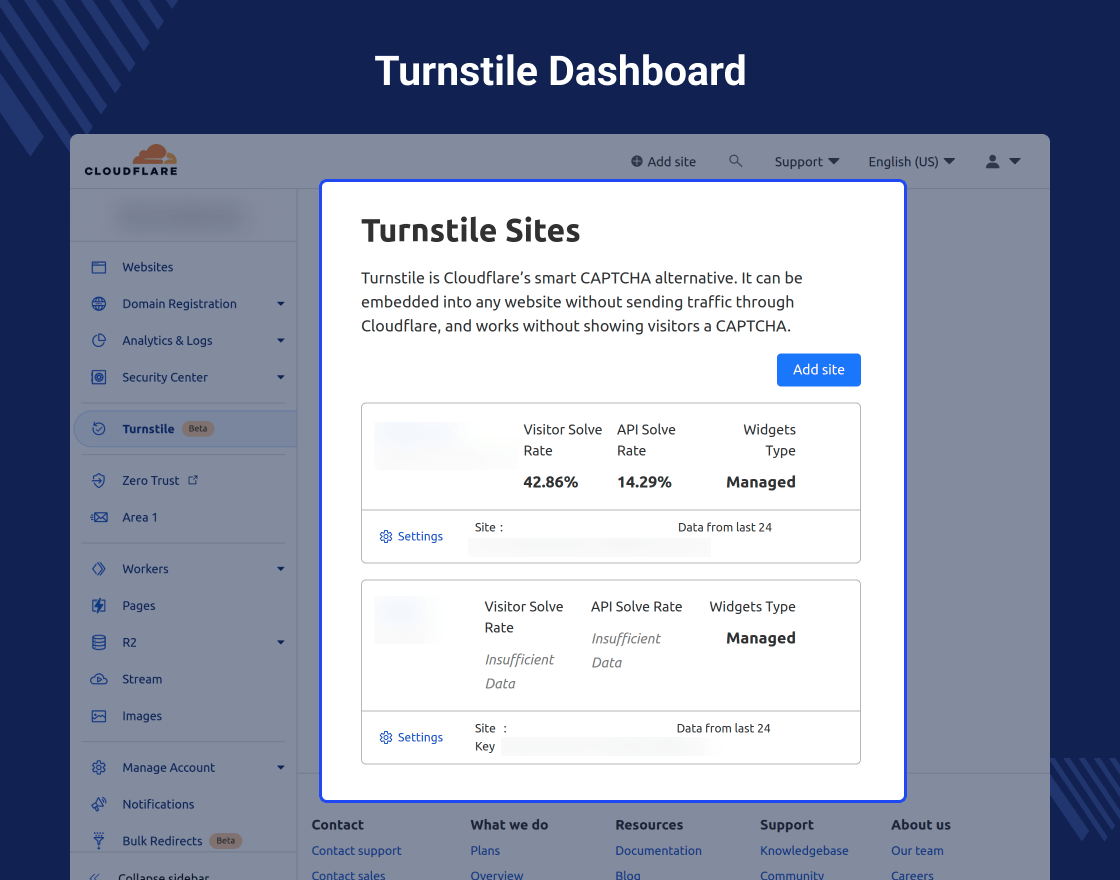Open Stream in the sidebar
1120x880 pixels.
141,679
